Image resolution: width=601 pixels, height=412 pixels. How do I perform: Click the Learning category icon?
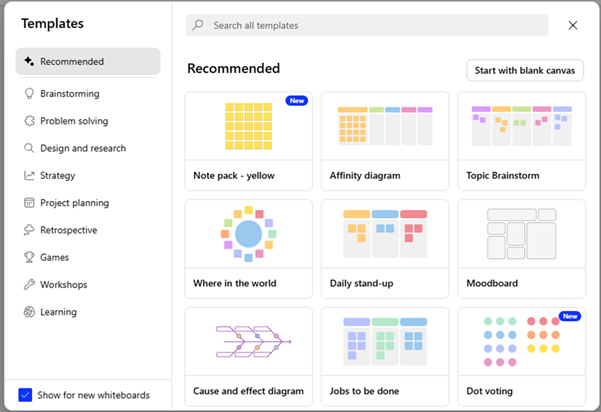coord(30,312)
